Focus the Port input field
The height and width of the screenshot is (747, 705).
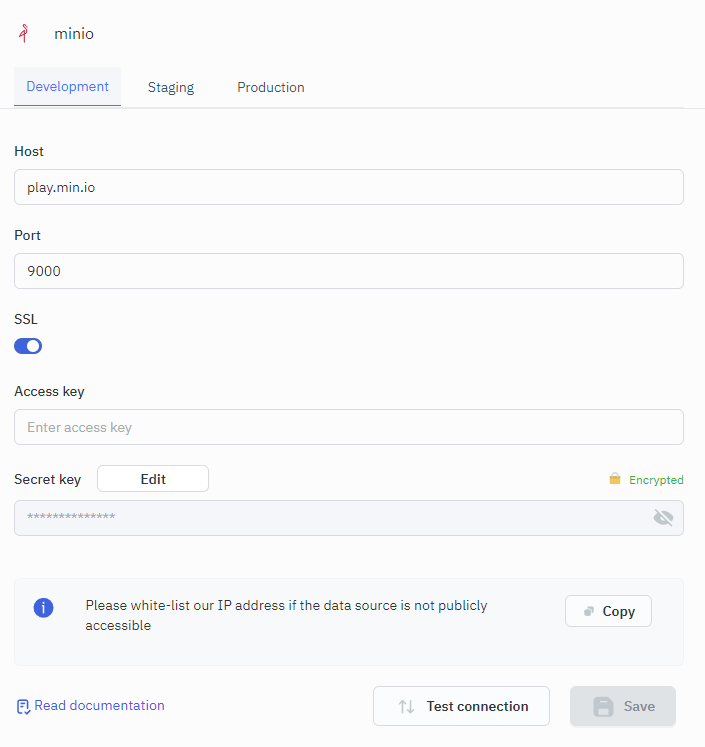[x=349, y=271]
